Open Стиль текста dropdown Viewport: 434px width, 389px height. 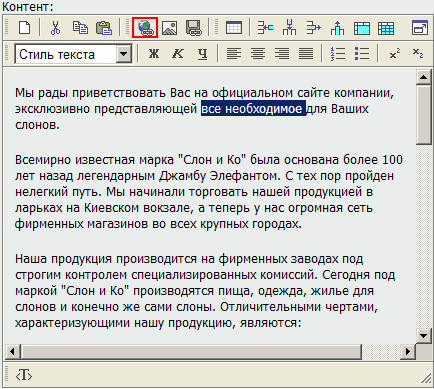click(124, 54)
